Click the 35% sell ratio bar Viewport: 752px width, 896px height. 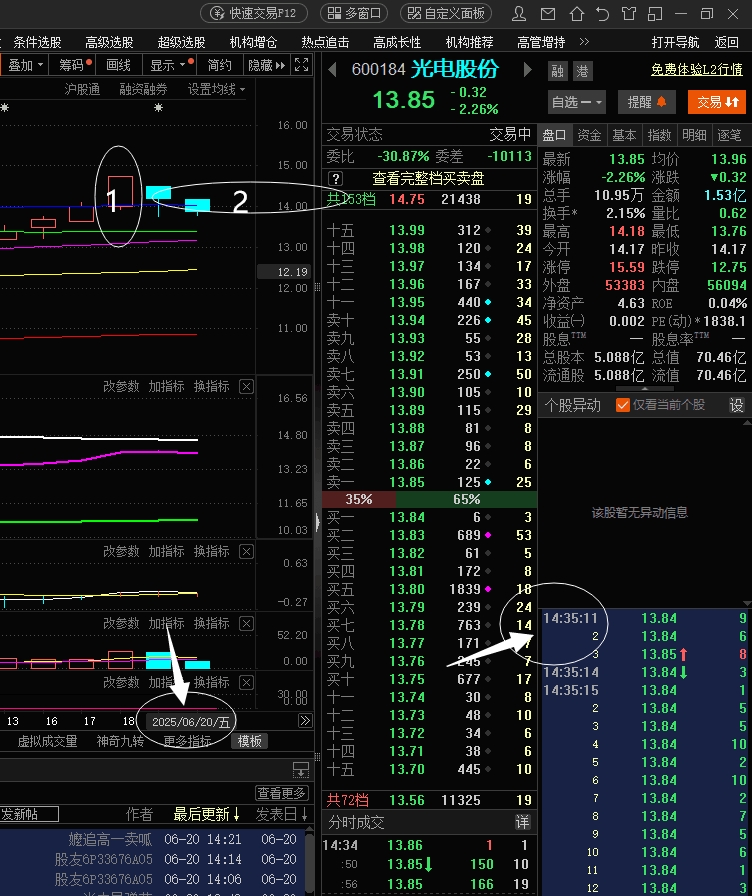click(359, 499)
